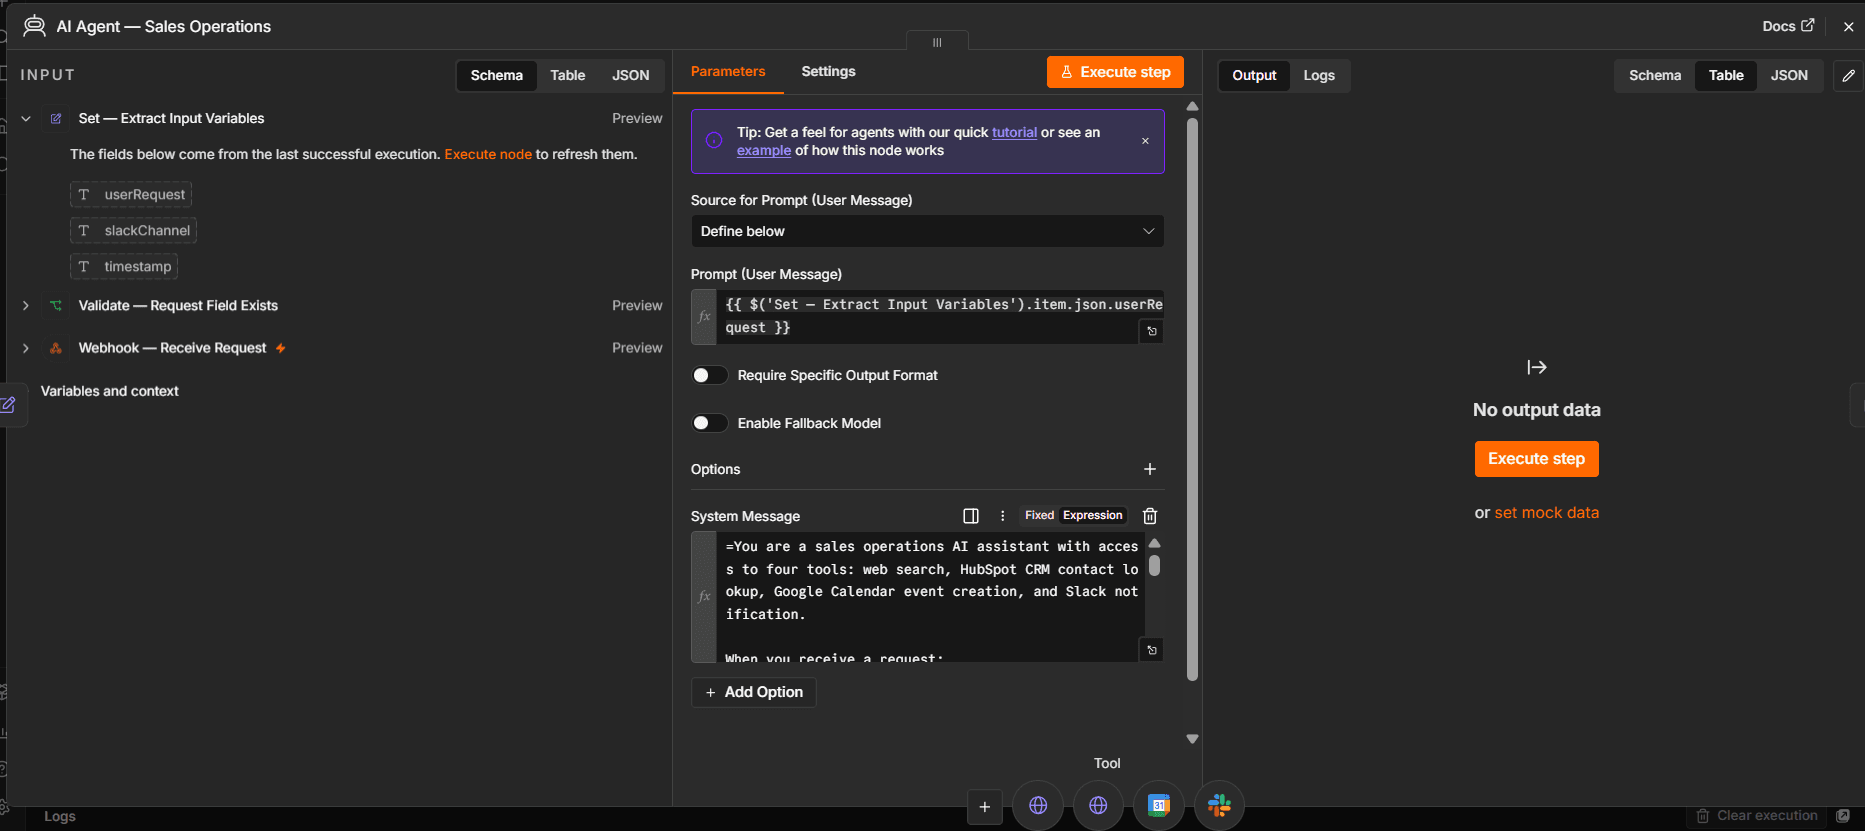
Task: Open expression editor for System Message
Action: tap(1152, 650)
